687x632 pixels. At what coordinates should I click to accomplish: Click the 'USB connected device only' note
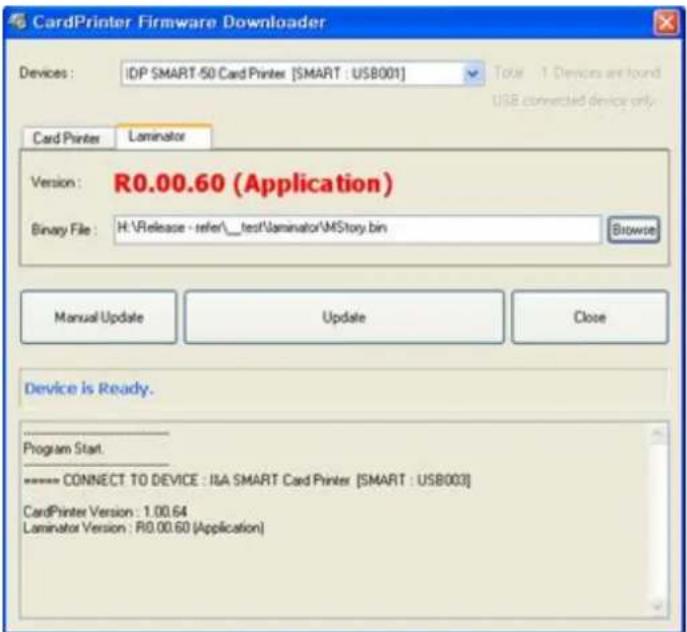574,100
